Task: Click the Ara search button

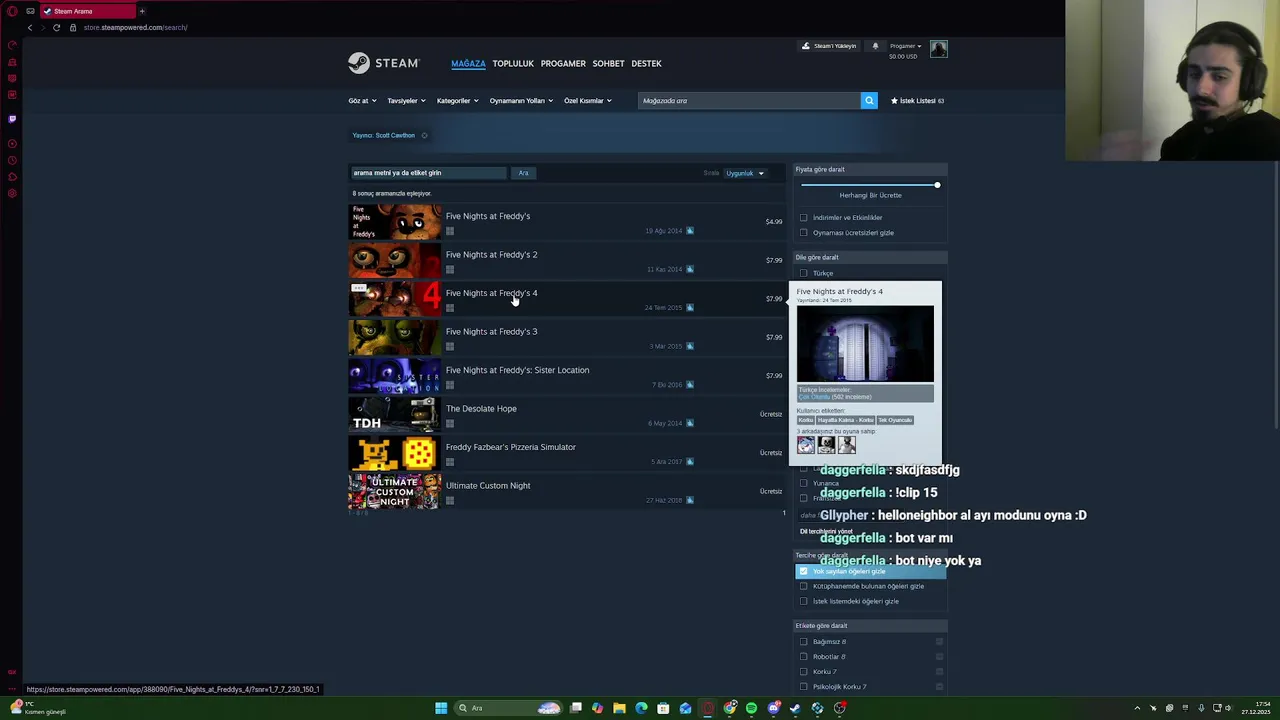Action: coord(523,173)
